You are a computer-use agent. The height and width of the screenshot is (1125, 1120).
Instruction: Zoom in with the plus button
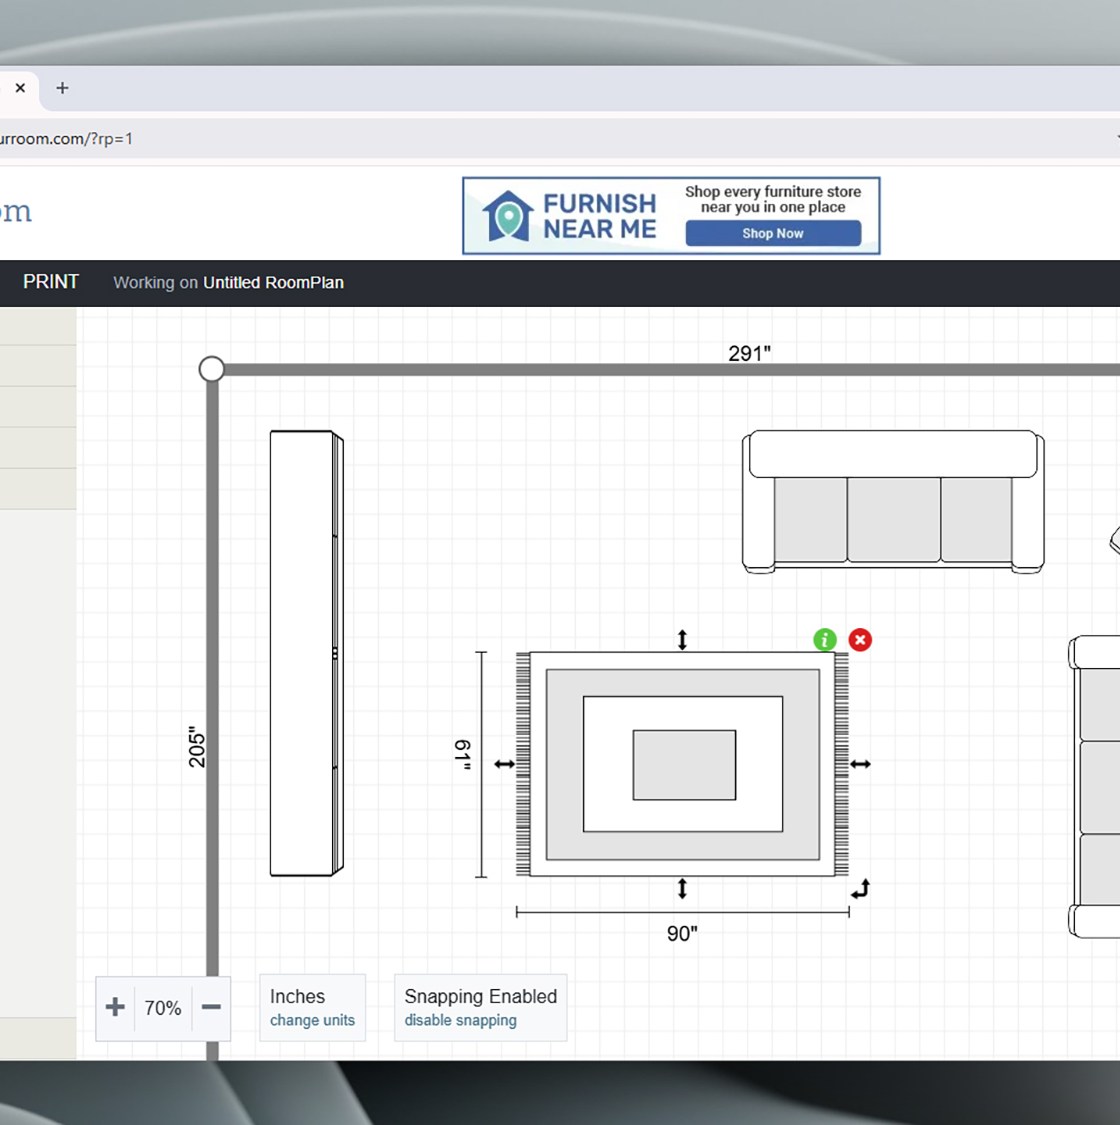pos(115,1007)
